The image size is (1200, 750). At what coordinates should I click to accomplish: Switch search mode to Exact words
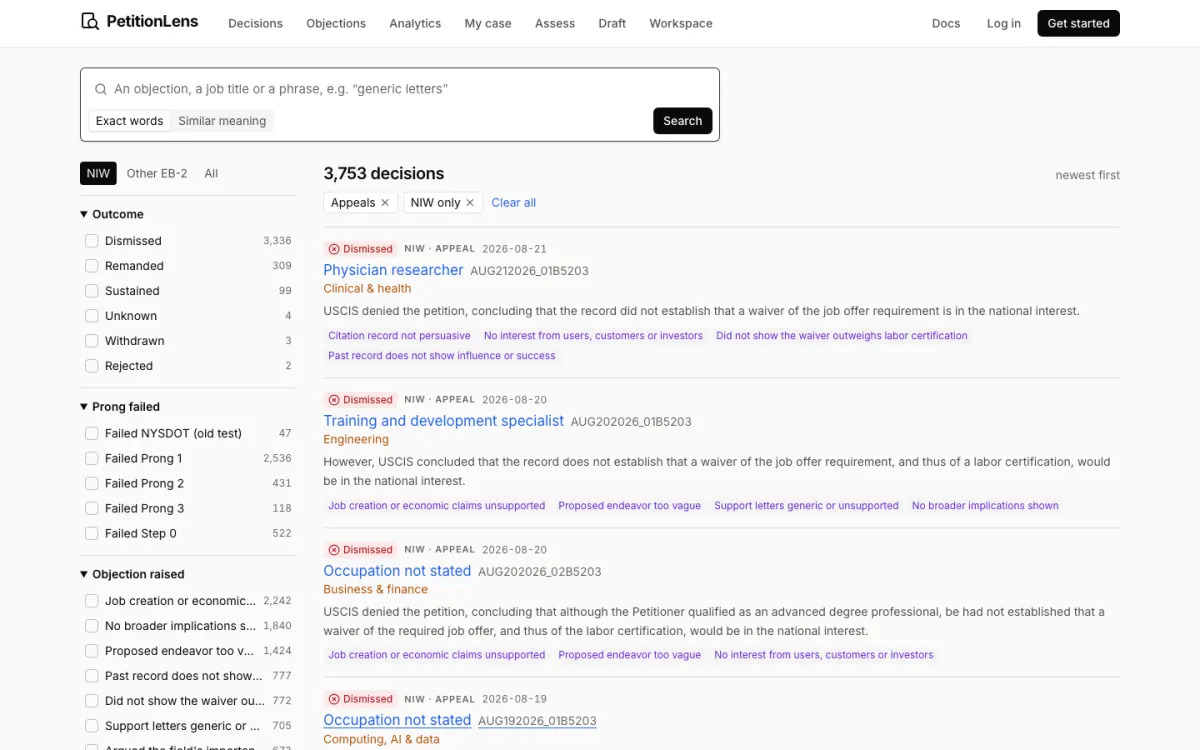coord(129,121)
